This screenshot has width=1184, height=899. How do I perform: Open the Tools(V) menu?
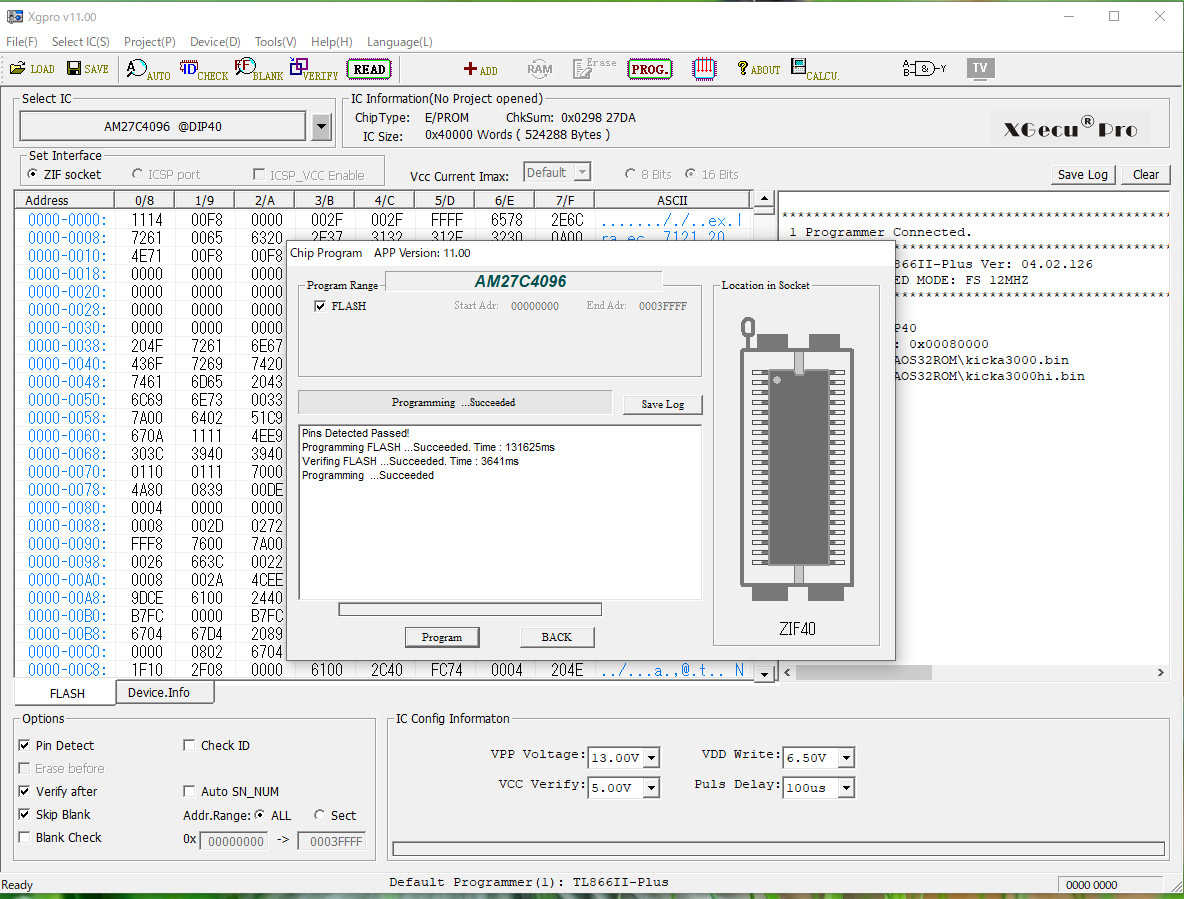[x=276, y=42]
